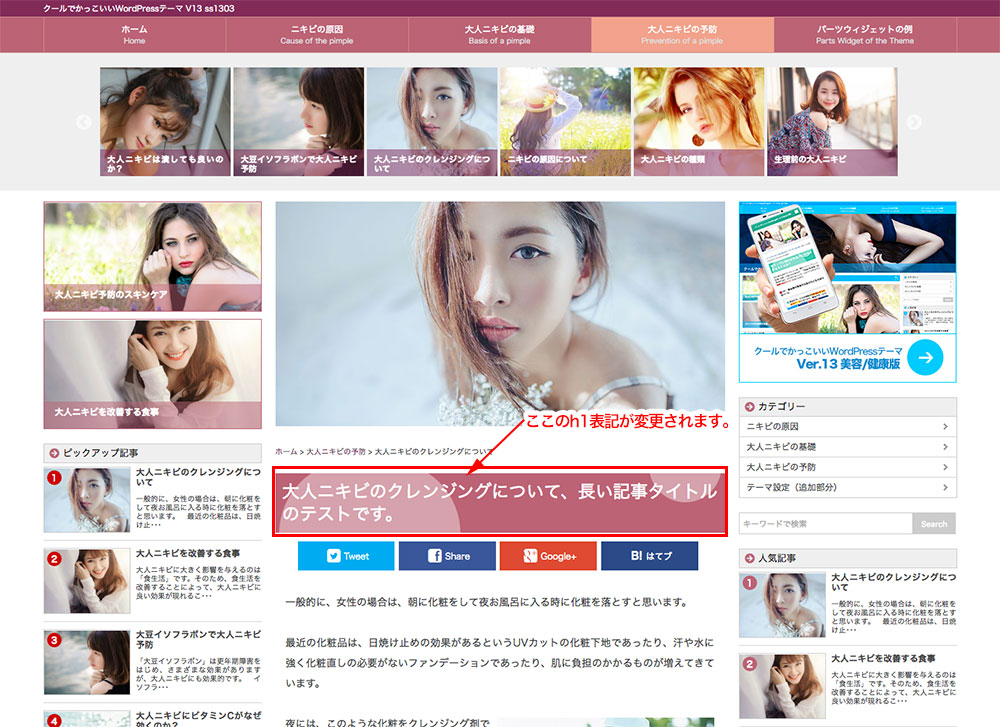
Task: Click the Search button
Action: pyautogui.click(x=934, y=524)
